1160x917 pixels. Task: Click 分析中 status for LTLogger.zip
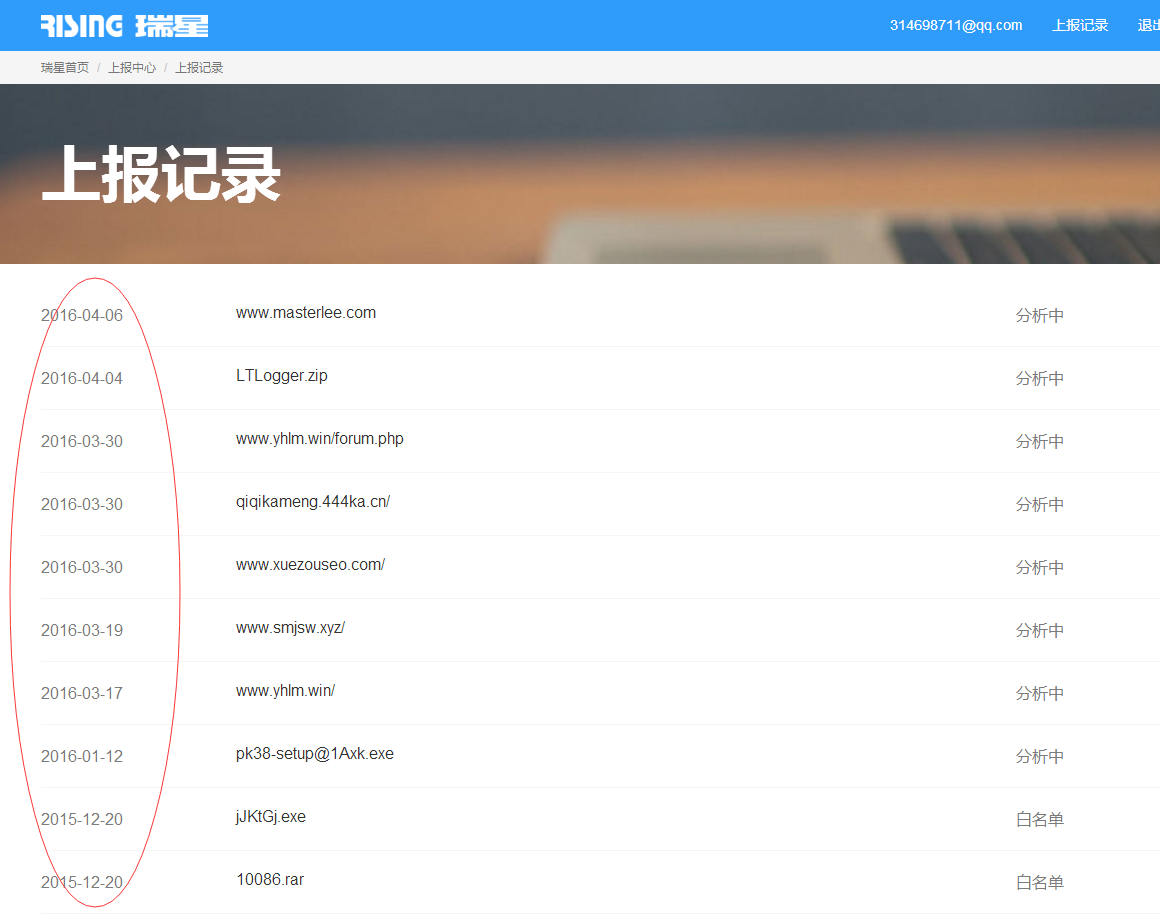(1039, 379)
